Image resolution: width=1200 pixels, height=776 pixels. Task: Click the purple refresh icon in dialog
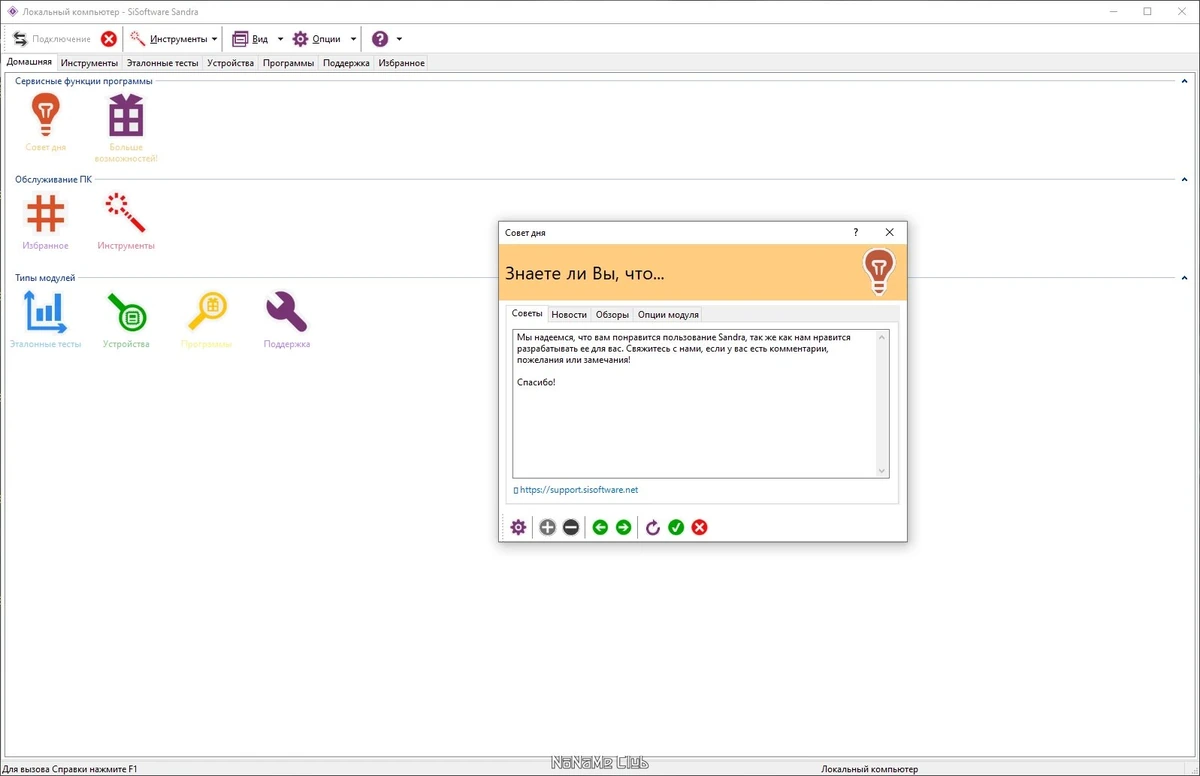653,527
